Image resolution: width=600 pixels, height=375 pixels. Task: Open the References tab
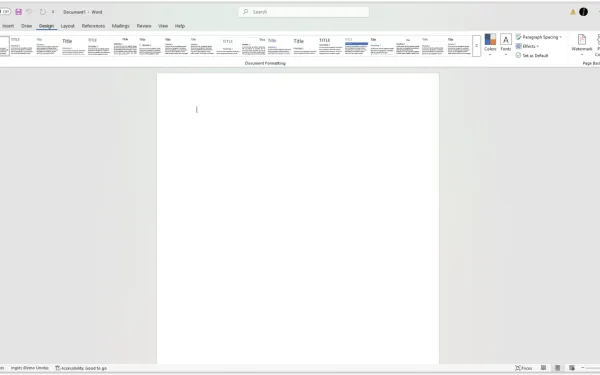pos(93,26)
